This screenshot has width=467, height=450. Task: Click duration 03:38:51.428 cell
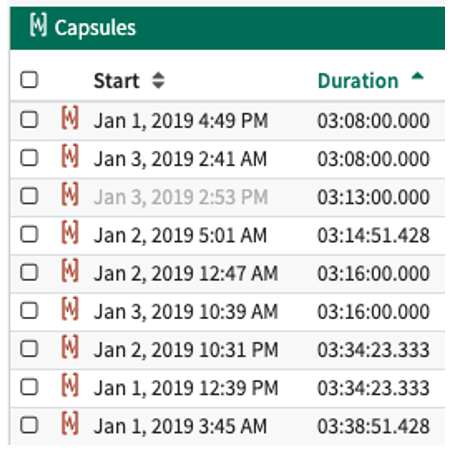coord(373,426)
